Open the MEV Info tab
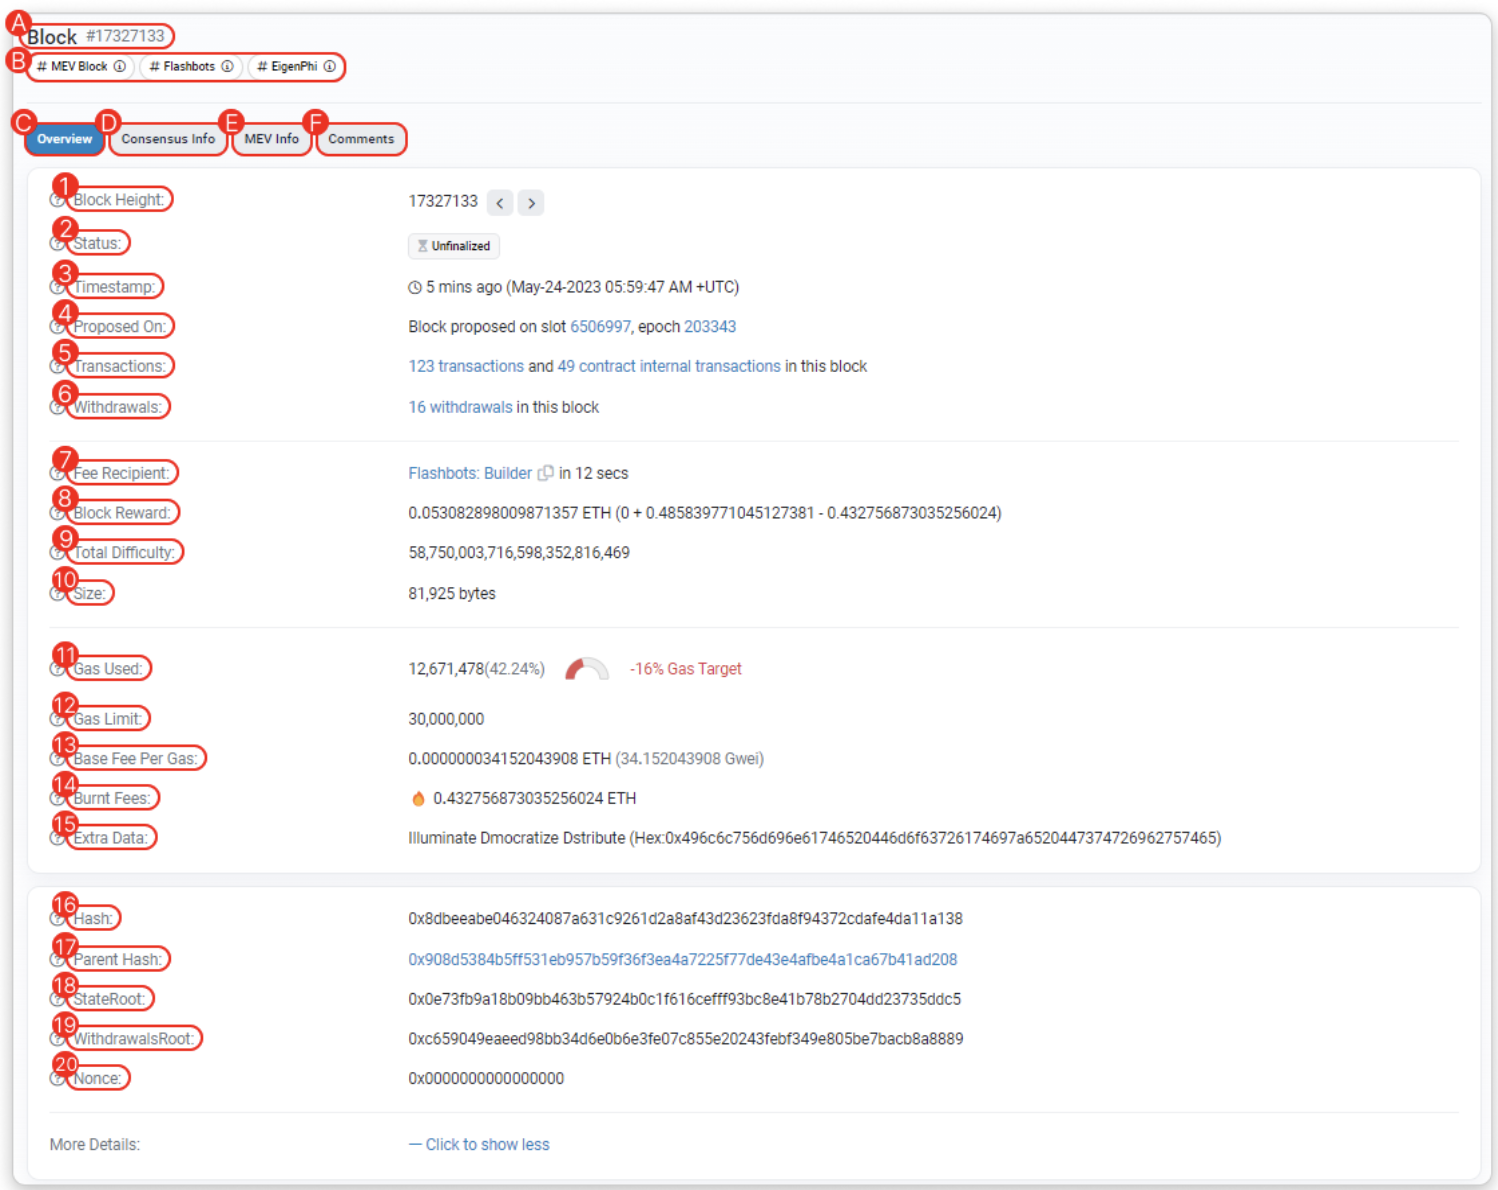This screenshot has width=1498, height=1190. point(272,139)
